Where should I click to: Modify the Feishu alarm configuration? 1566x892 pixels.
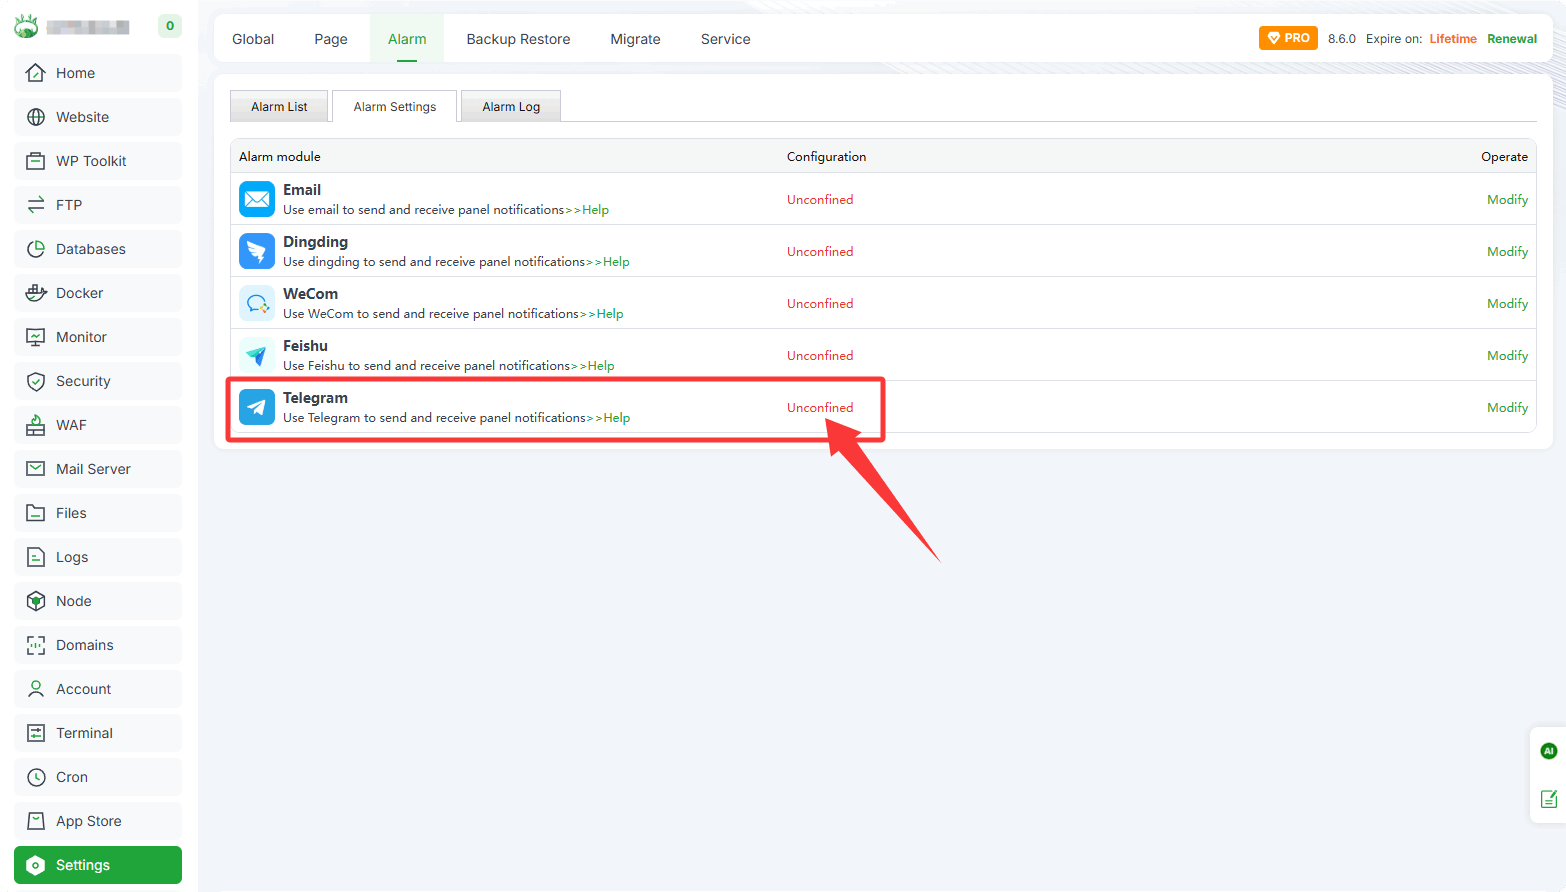pyautogui.click(x=1507, y=355)
